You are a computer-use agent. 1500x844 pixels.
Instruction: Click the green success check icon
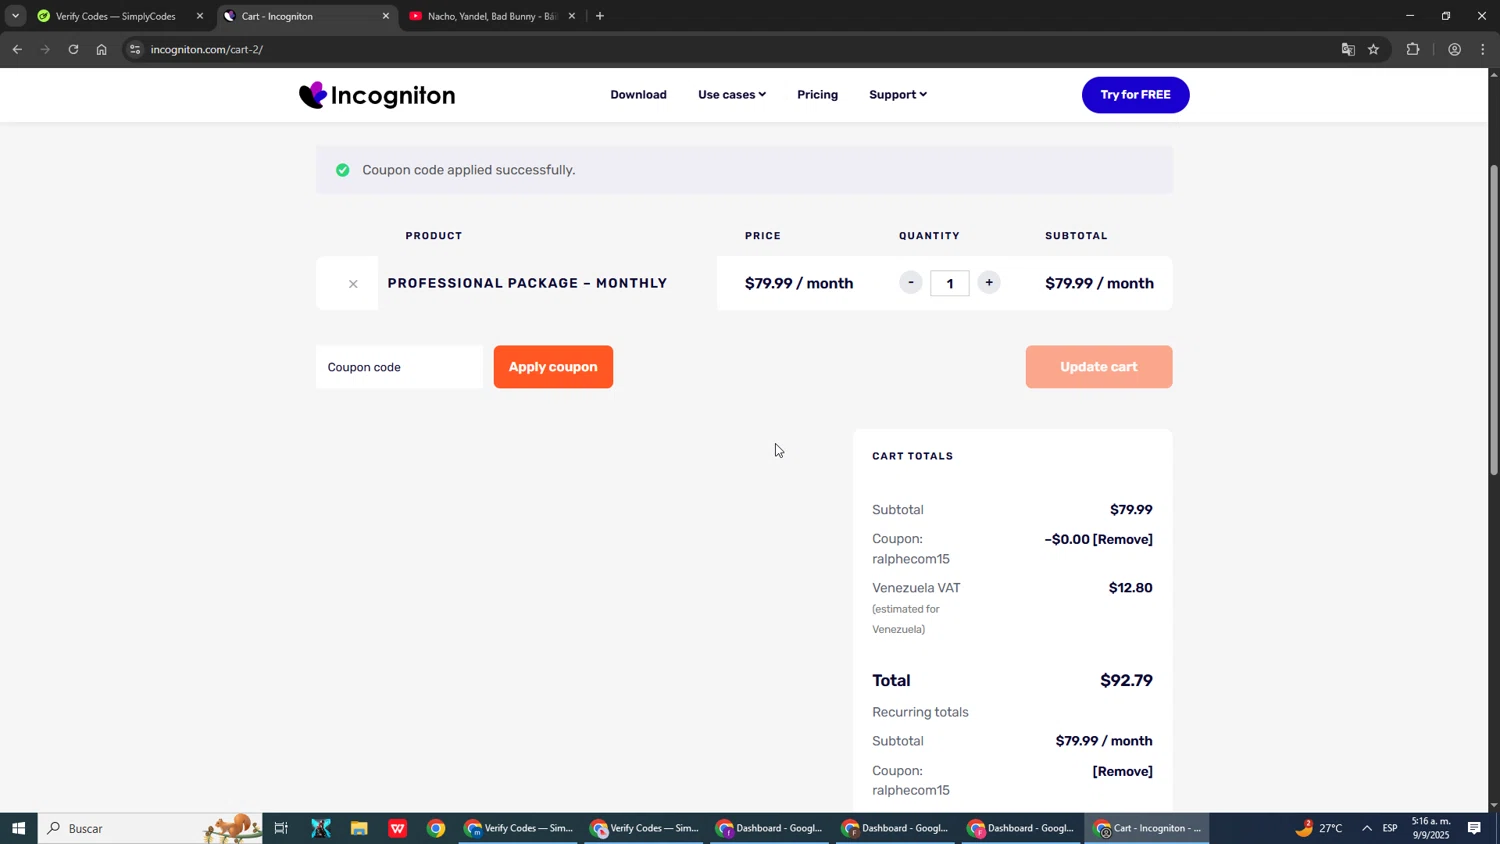(x=343, y=170)
